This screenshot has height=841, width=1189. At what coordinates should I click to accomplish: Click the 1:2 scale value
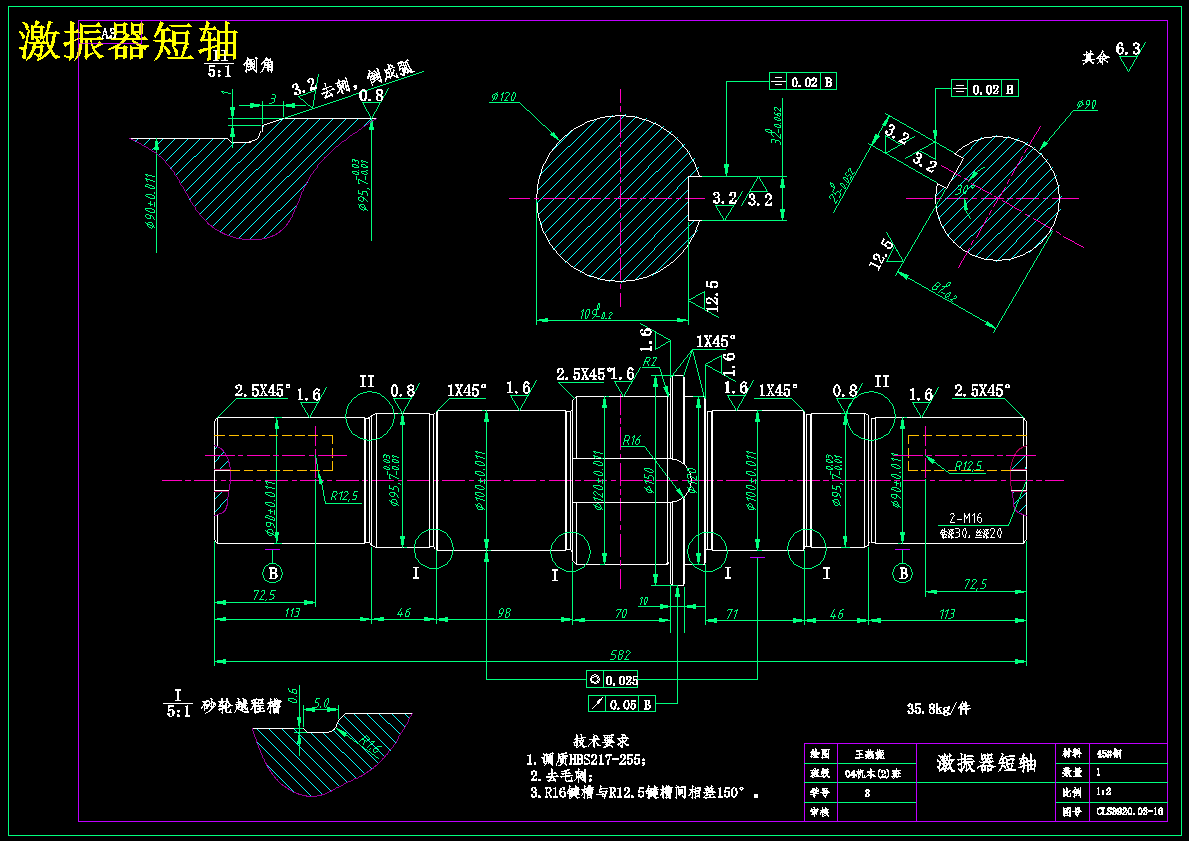pyautogui.click(x=1104, y=792)
